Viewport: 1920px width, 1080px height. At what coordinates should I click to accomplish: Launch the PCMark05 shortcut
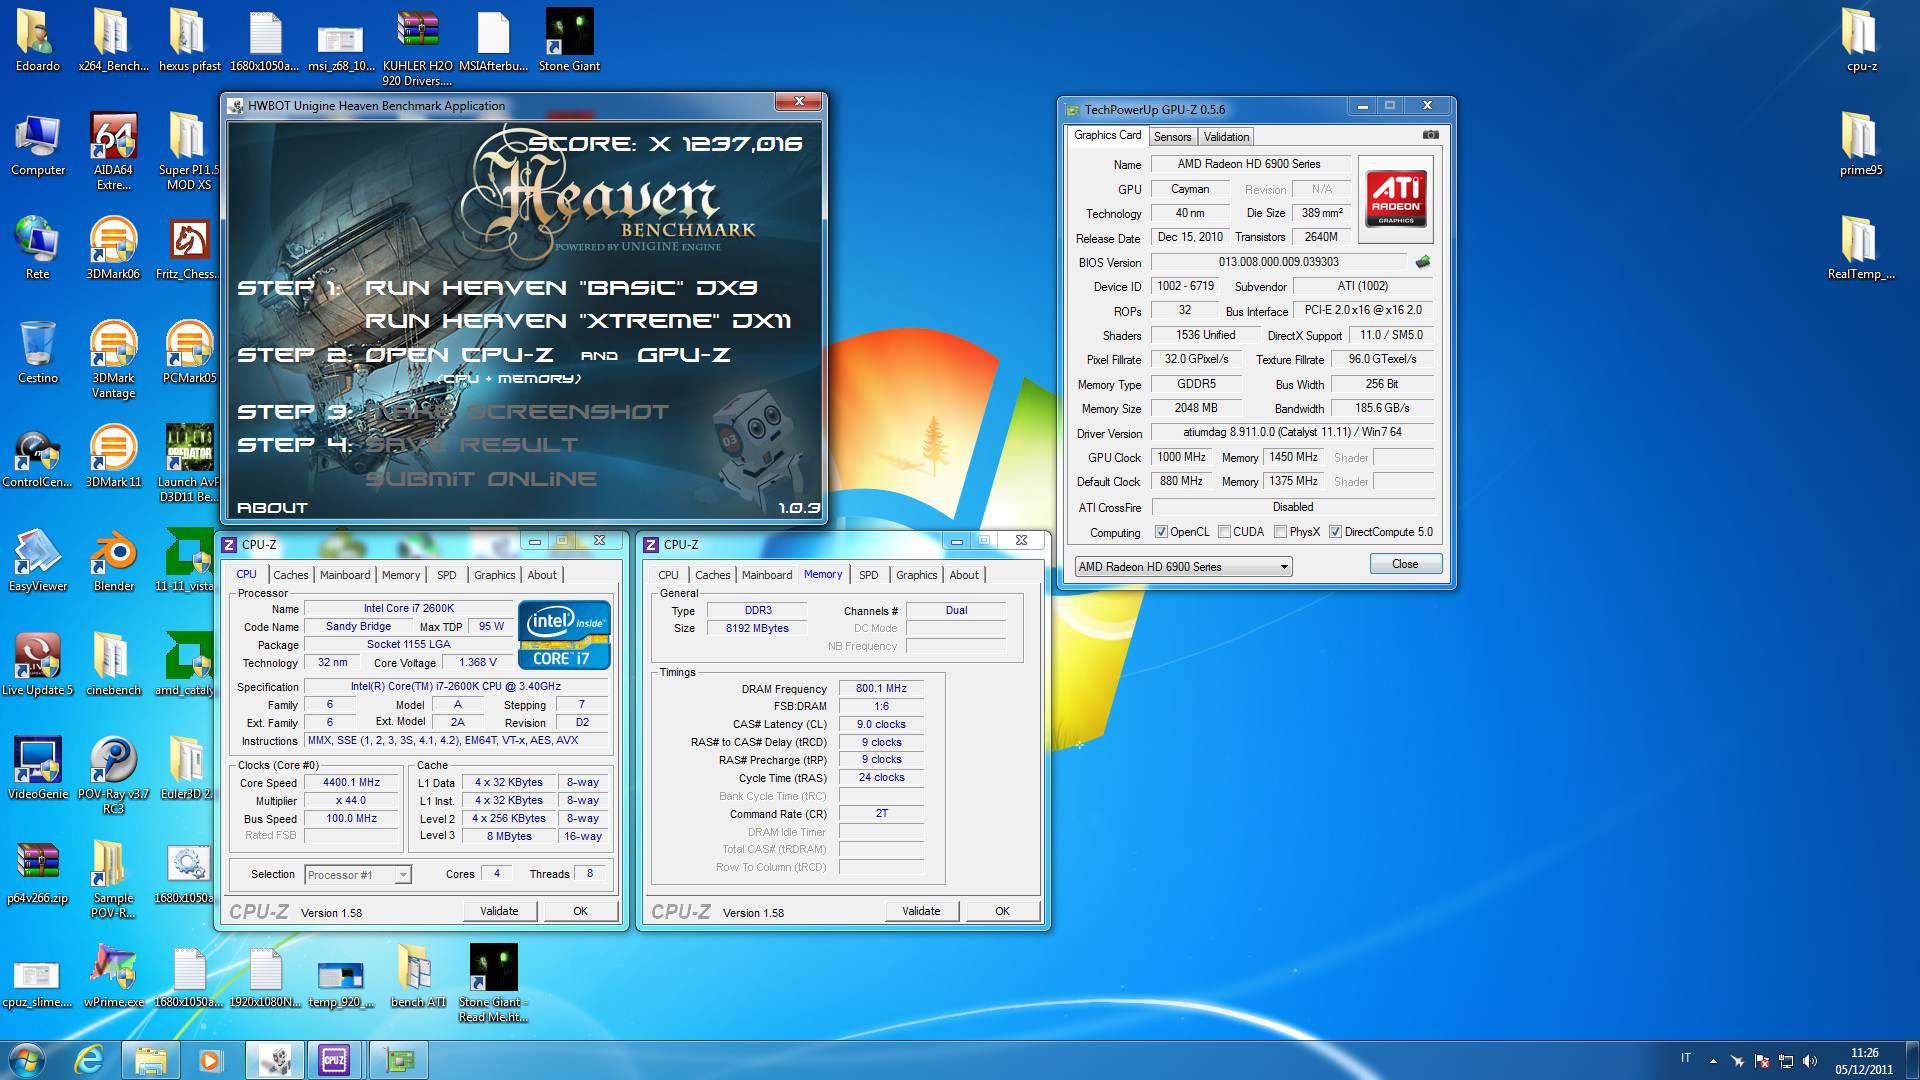tap(188, 352)
